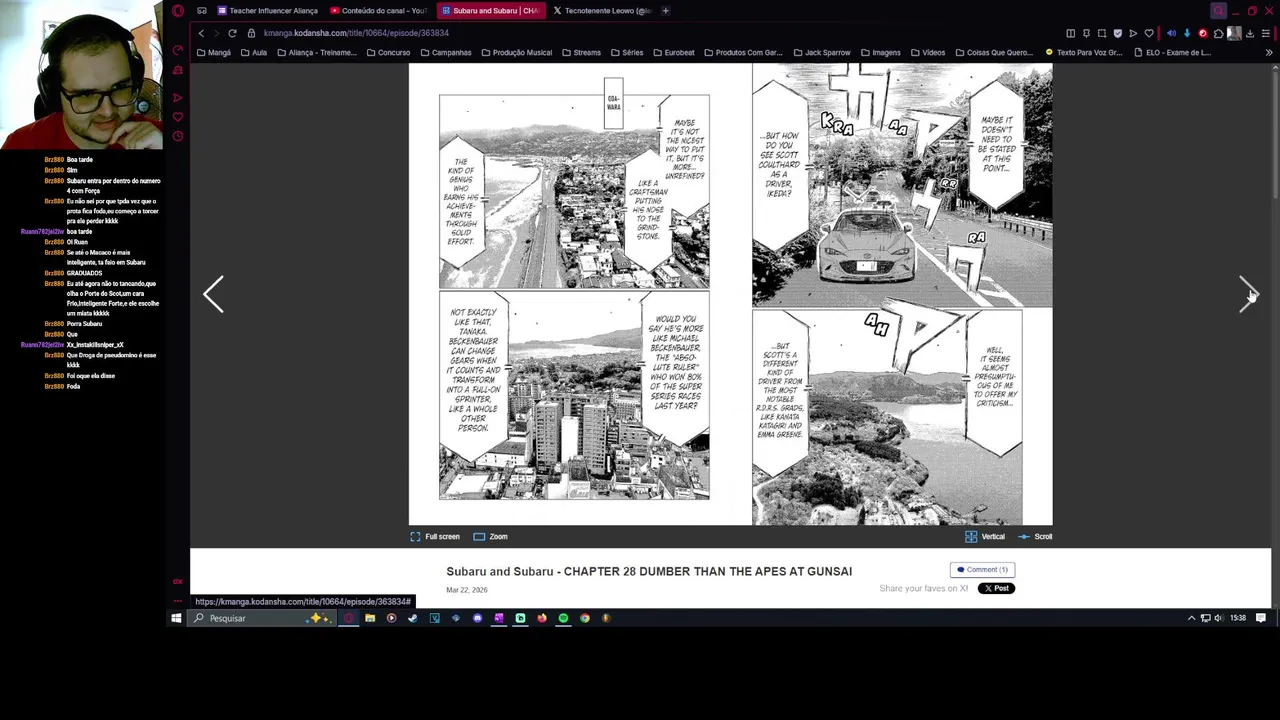Open the Streams bookmarks folder

click(x=581, y=52)
